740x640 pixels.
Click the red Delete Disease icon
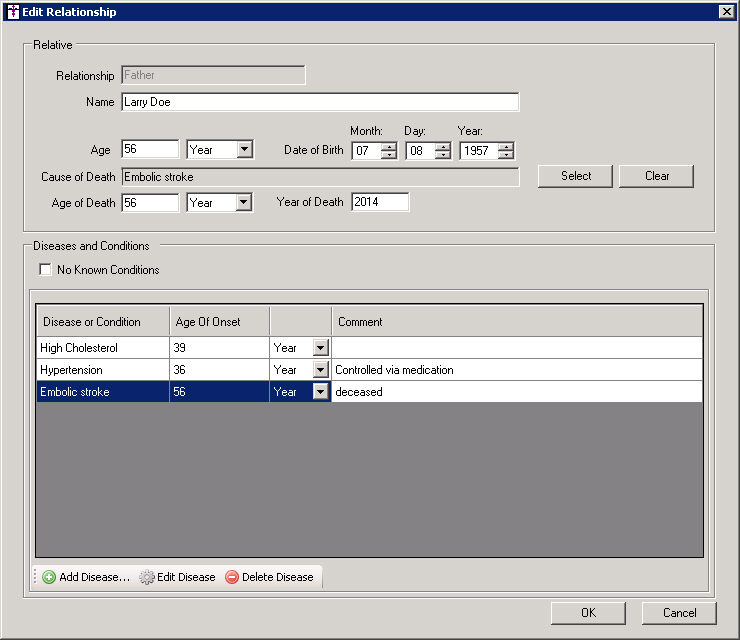[x=232, y=577]
